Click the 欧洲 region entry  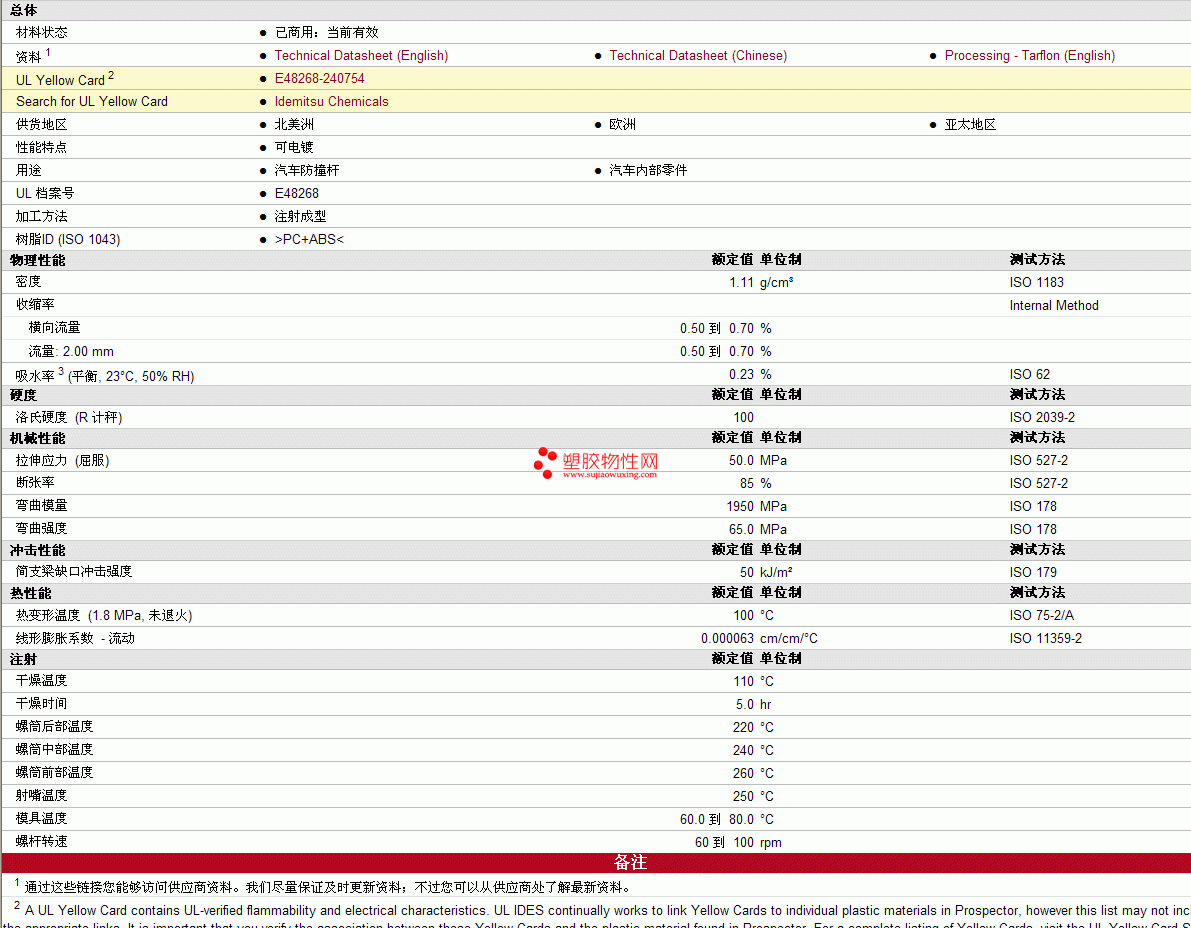pos(622,124)
